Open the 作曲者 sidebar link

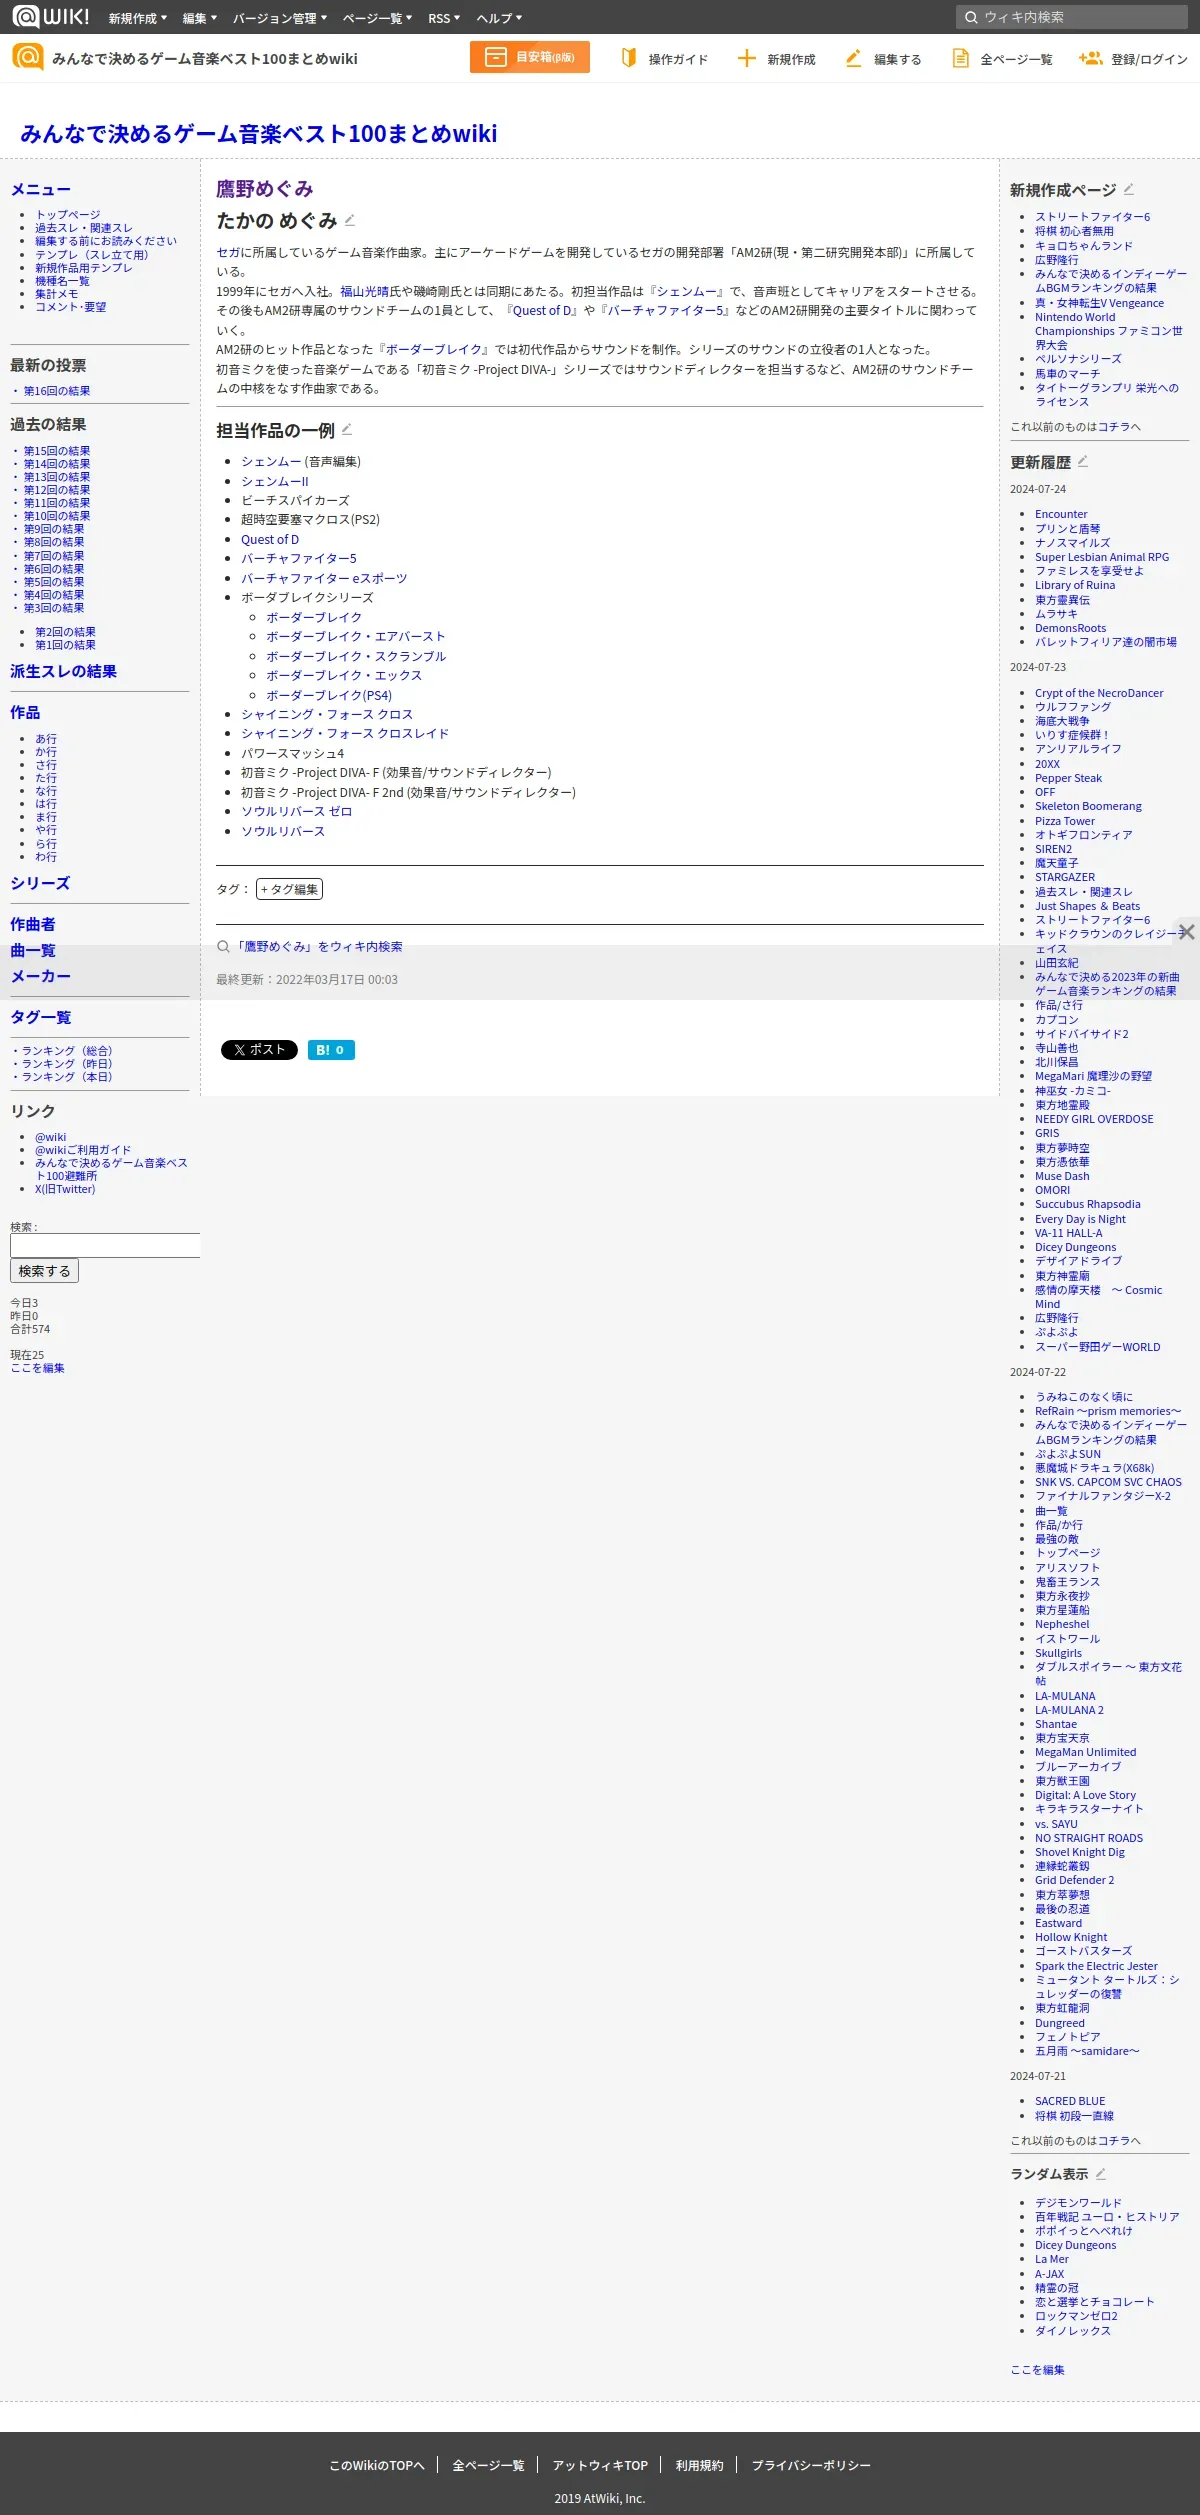pos(33,925)
